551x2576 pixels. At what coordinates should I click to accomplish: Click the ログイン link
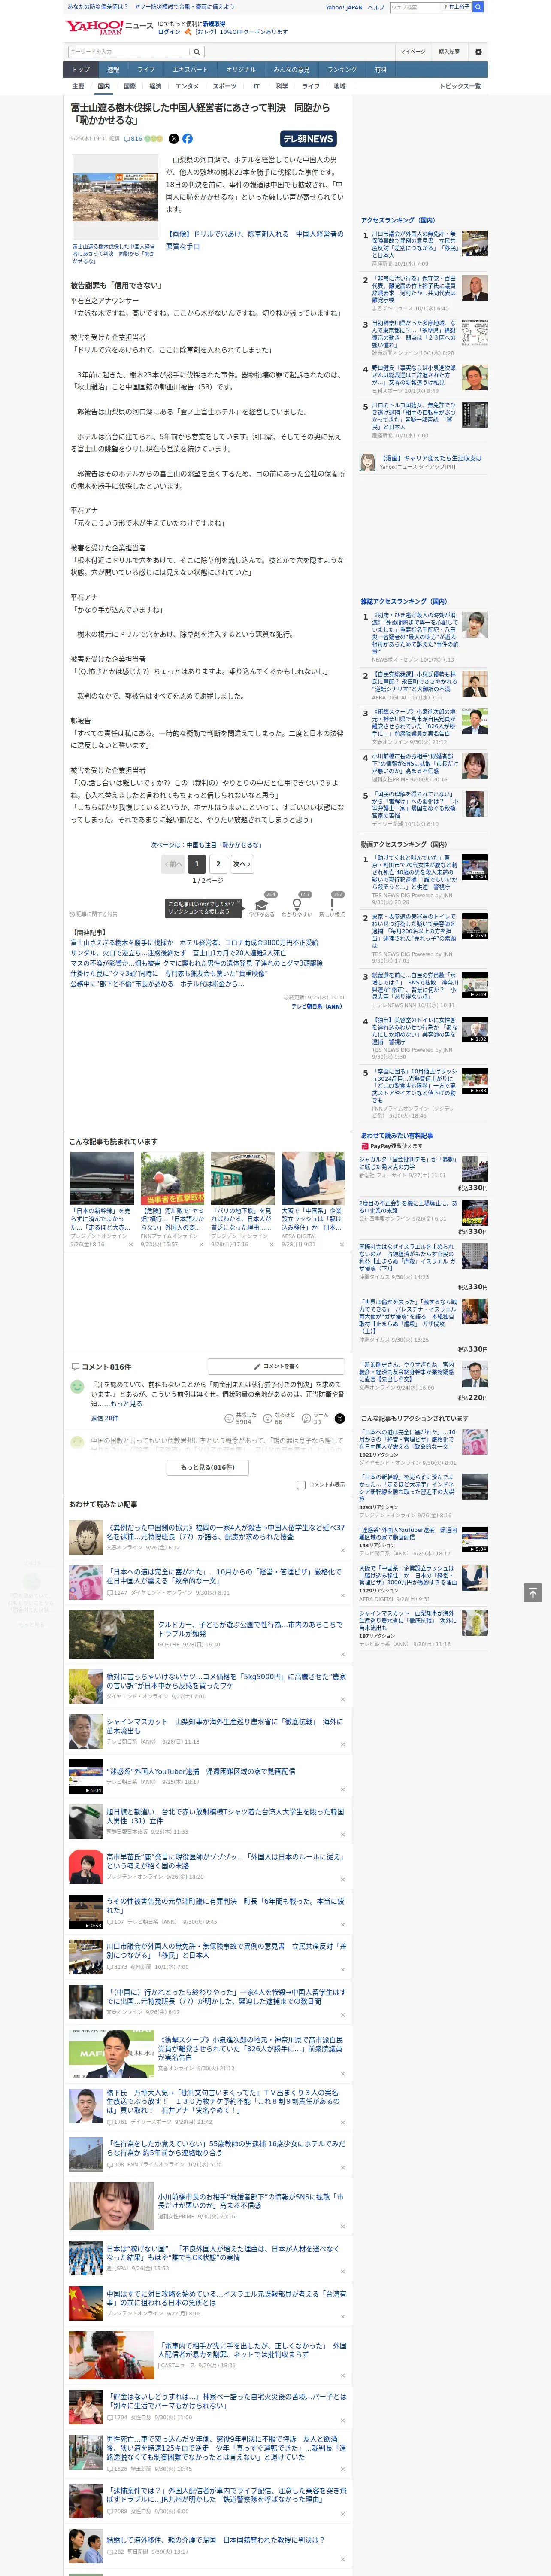(x=169, y=32)
